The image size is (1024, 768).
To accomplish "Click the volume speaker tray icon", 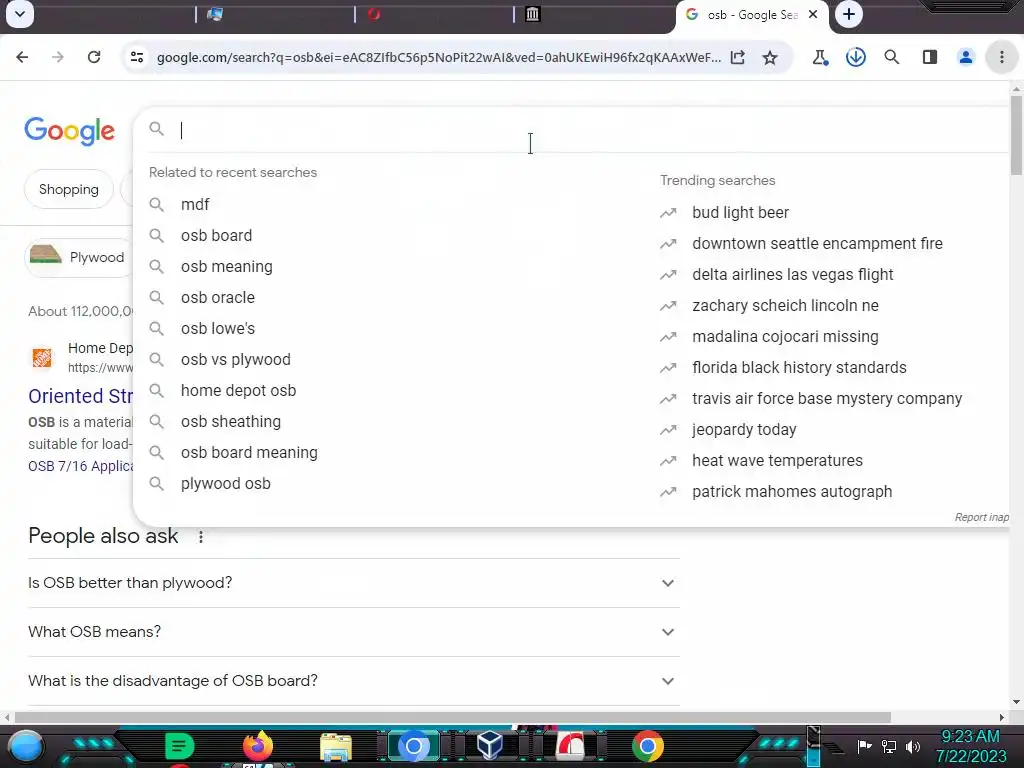I will 913,746.
